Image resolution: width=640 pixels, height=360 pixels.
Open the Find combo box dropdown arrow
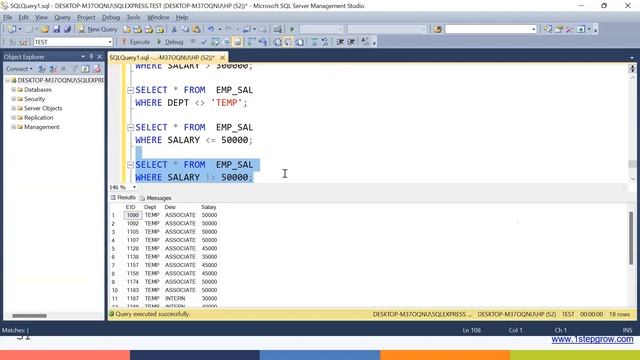coord(533,29)
